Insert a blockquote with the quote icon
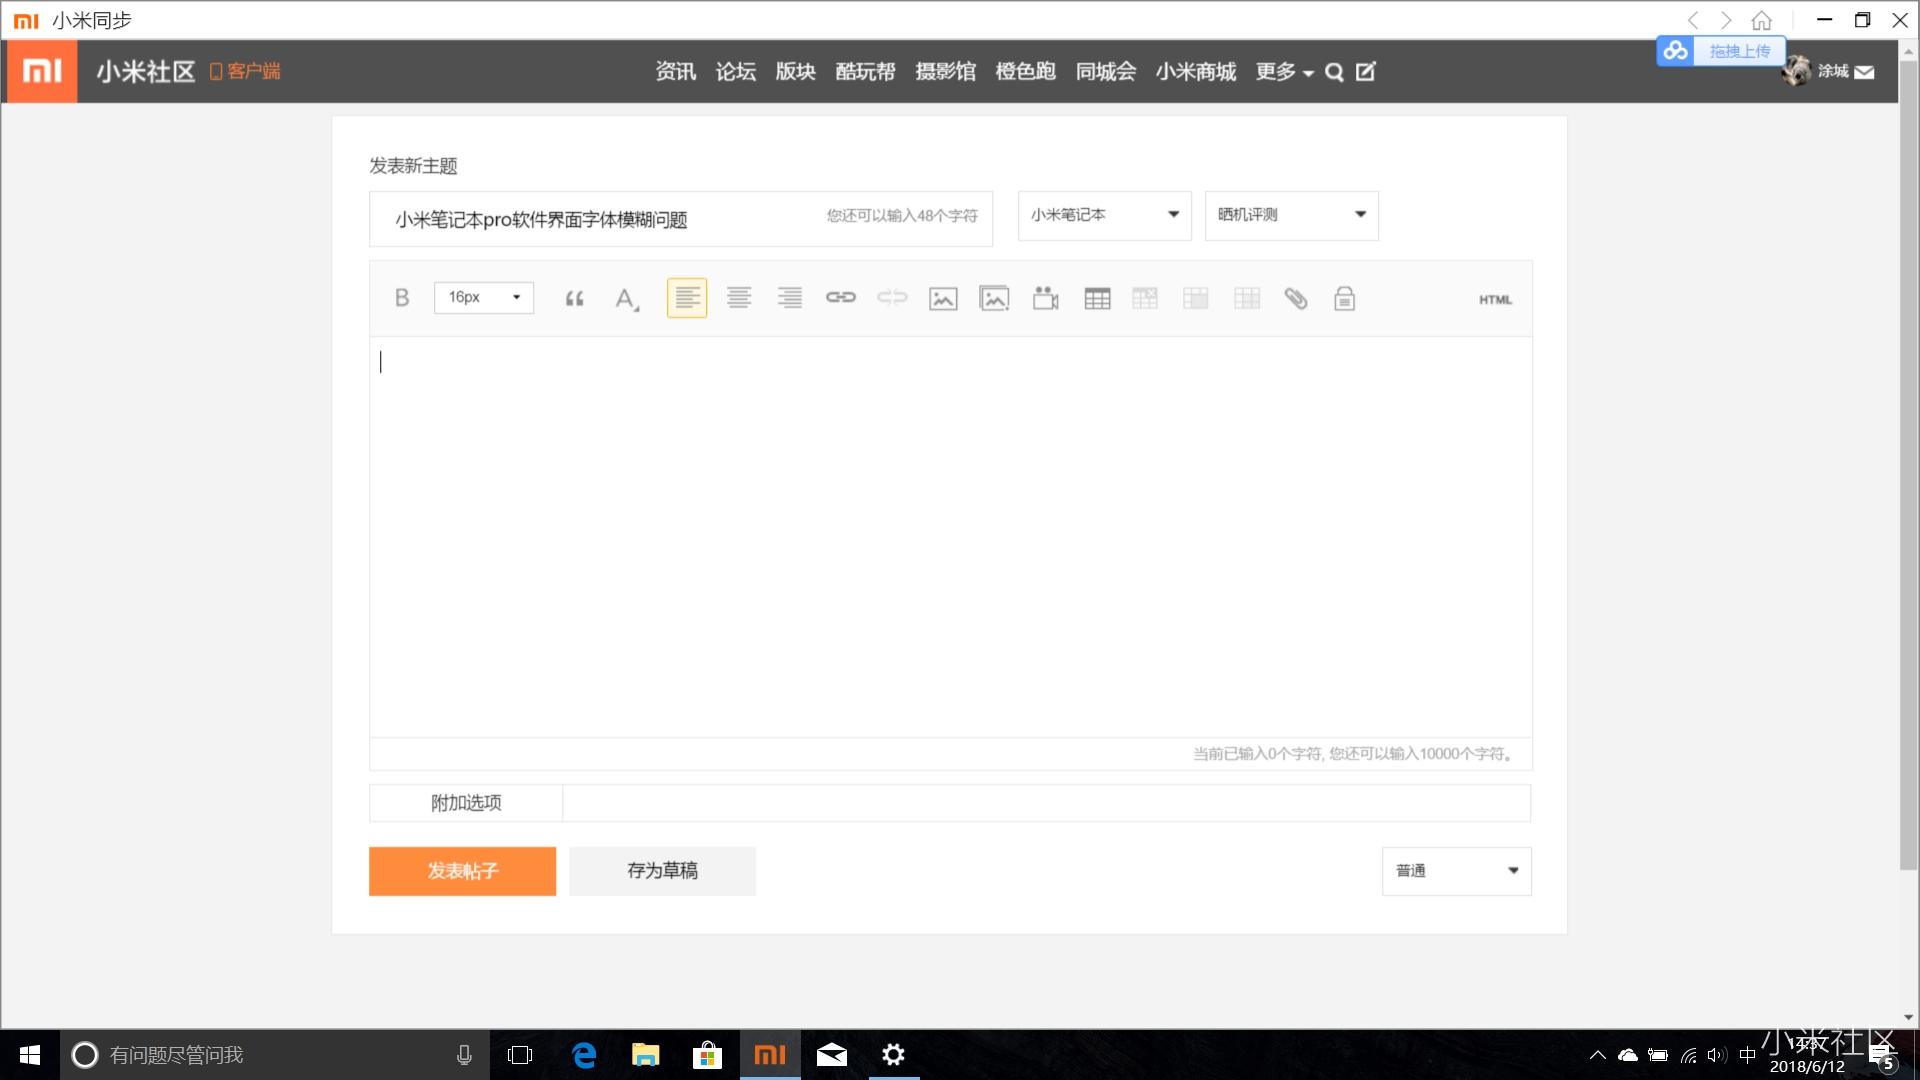Screen dimensions: 1920x1080 click(575, 297)
